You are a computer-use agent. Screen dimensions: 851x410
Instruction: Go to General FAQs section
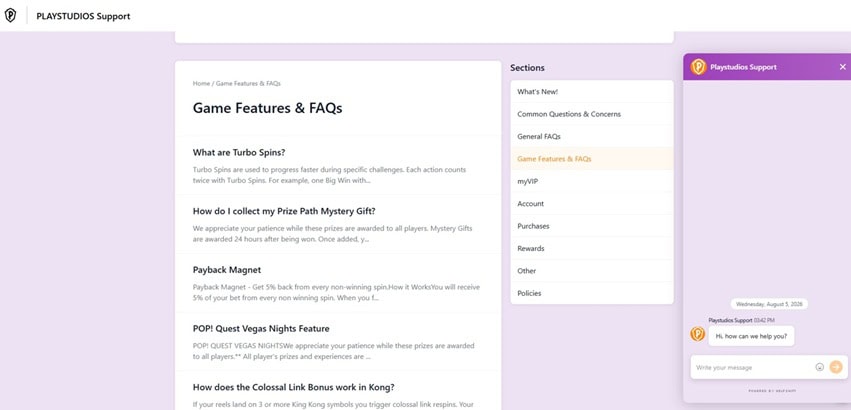(x=592, y=136)
